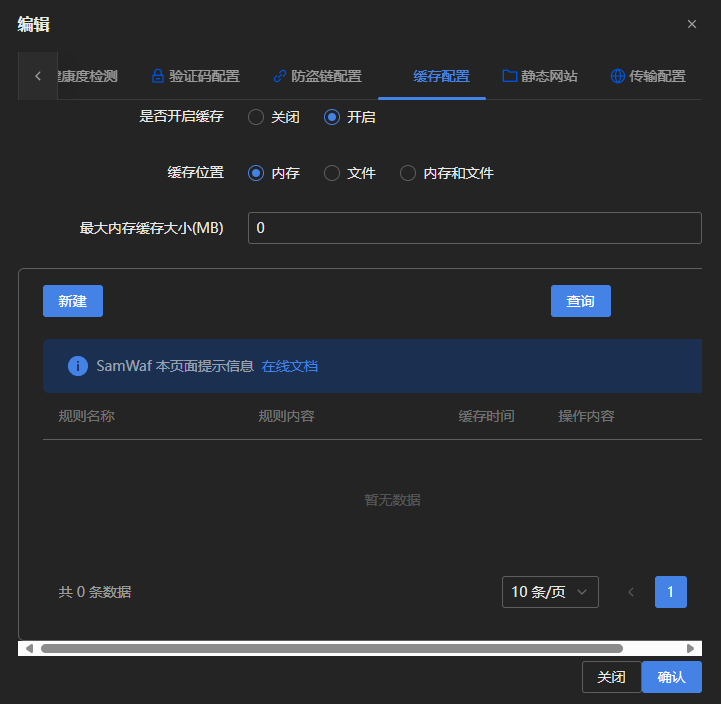
Task: Close the edit dialog with the X icon
Action: [x=692, y=24]
